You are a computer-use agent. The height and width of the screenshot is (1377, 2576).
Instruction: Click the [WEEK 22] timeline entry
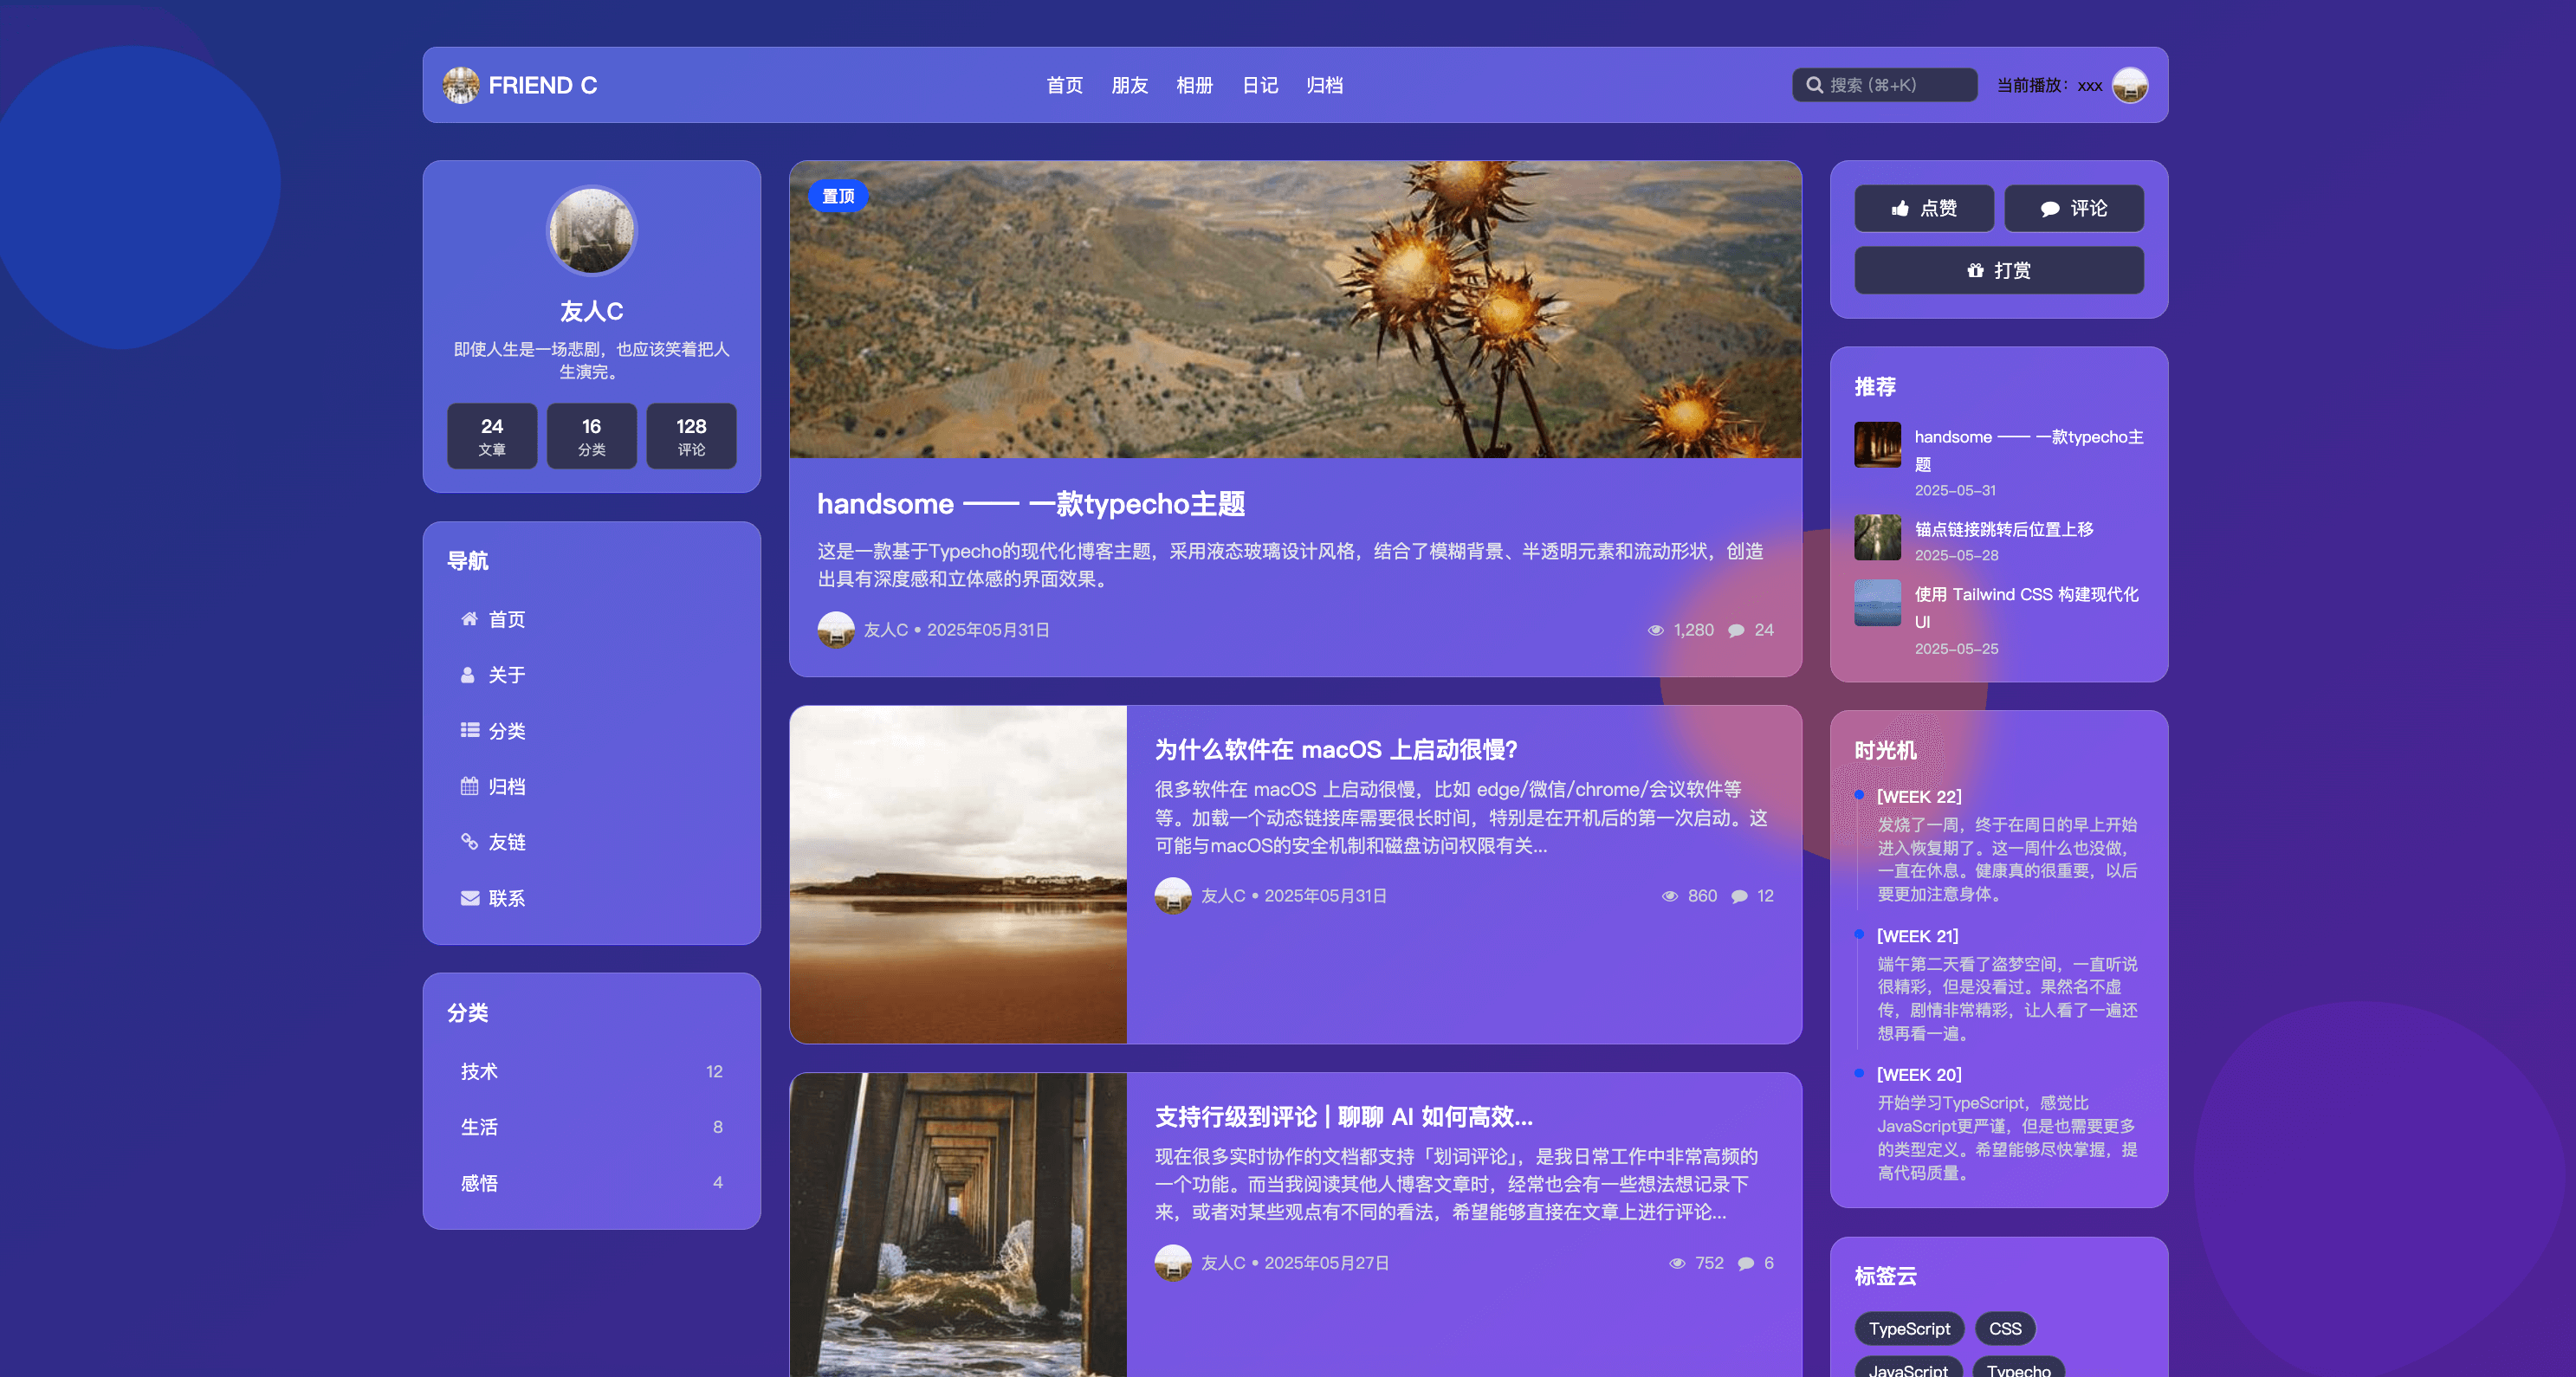1919,797
